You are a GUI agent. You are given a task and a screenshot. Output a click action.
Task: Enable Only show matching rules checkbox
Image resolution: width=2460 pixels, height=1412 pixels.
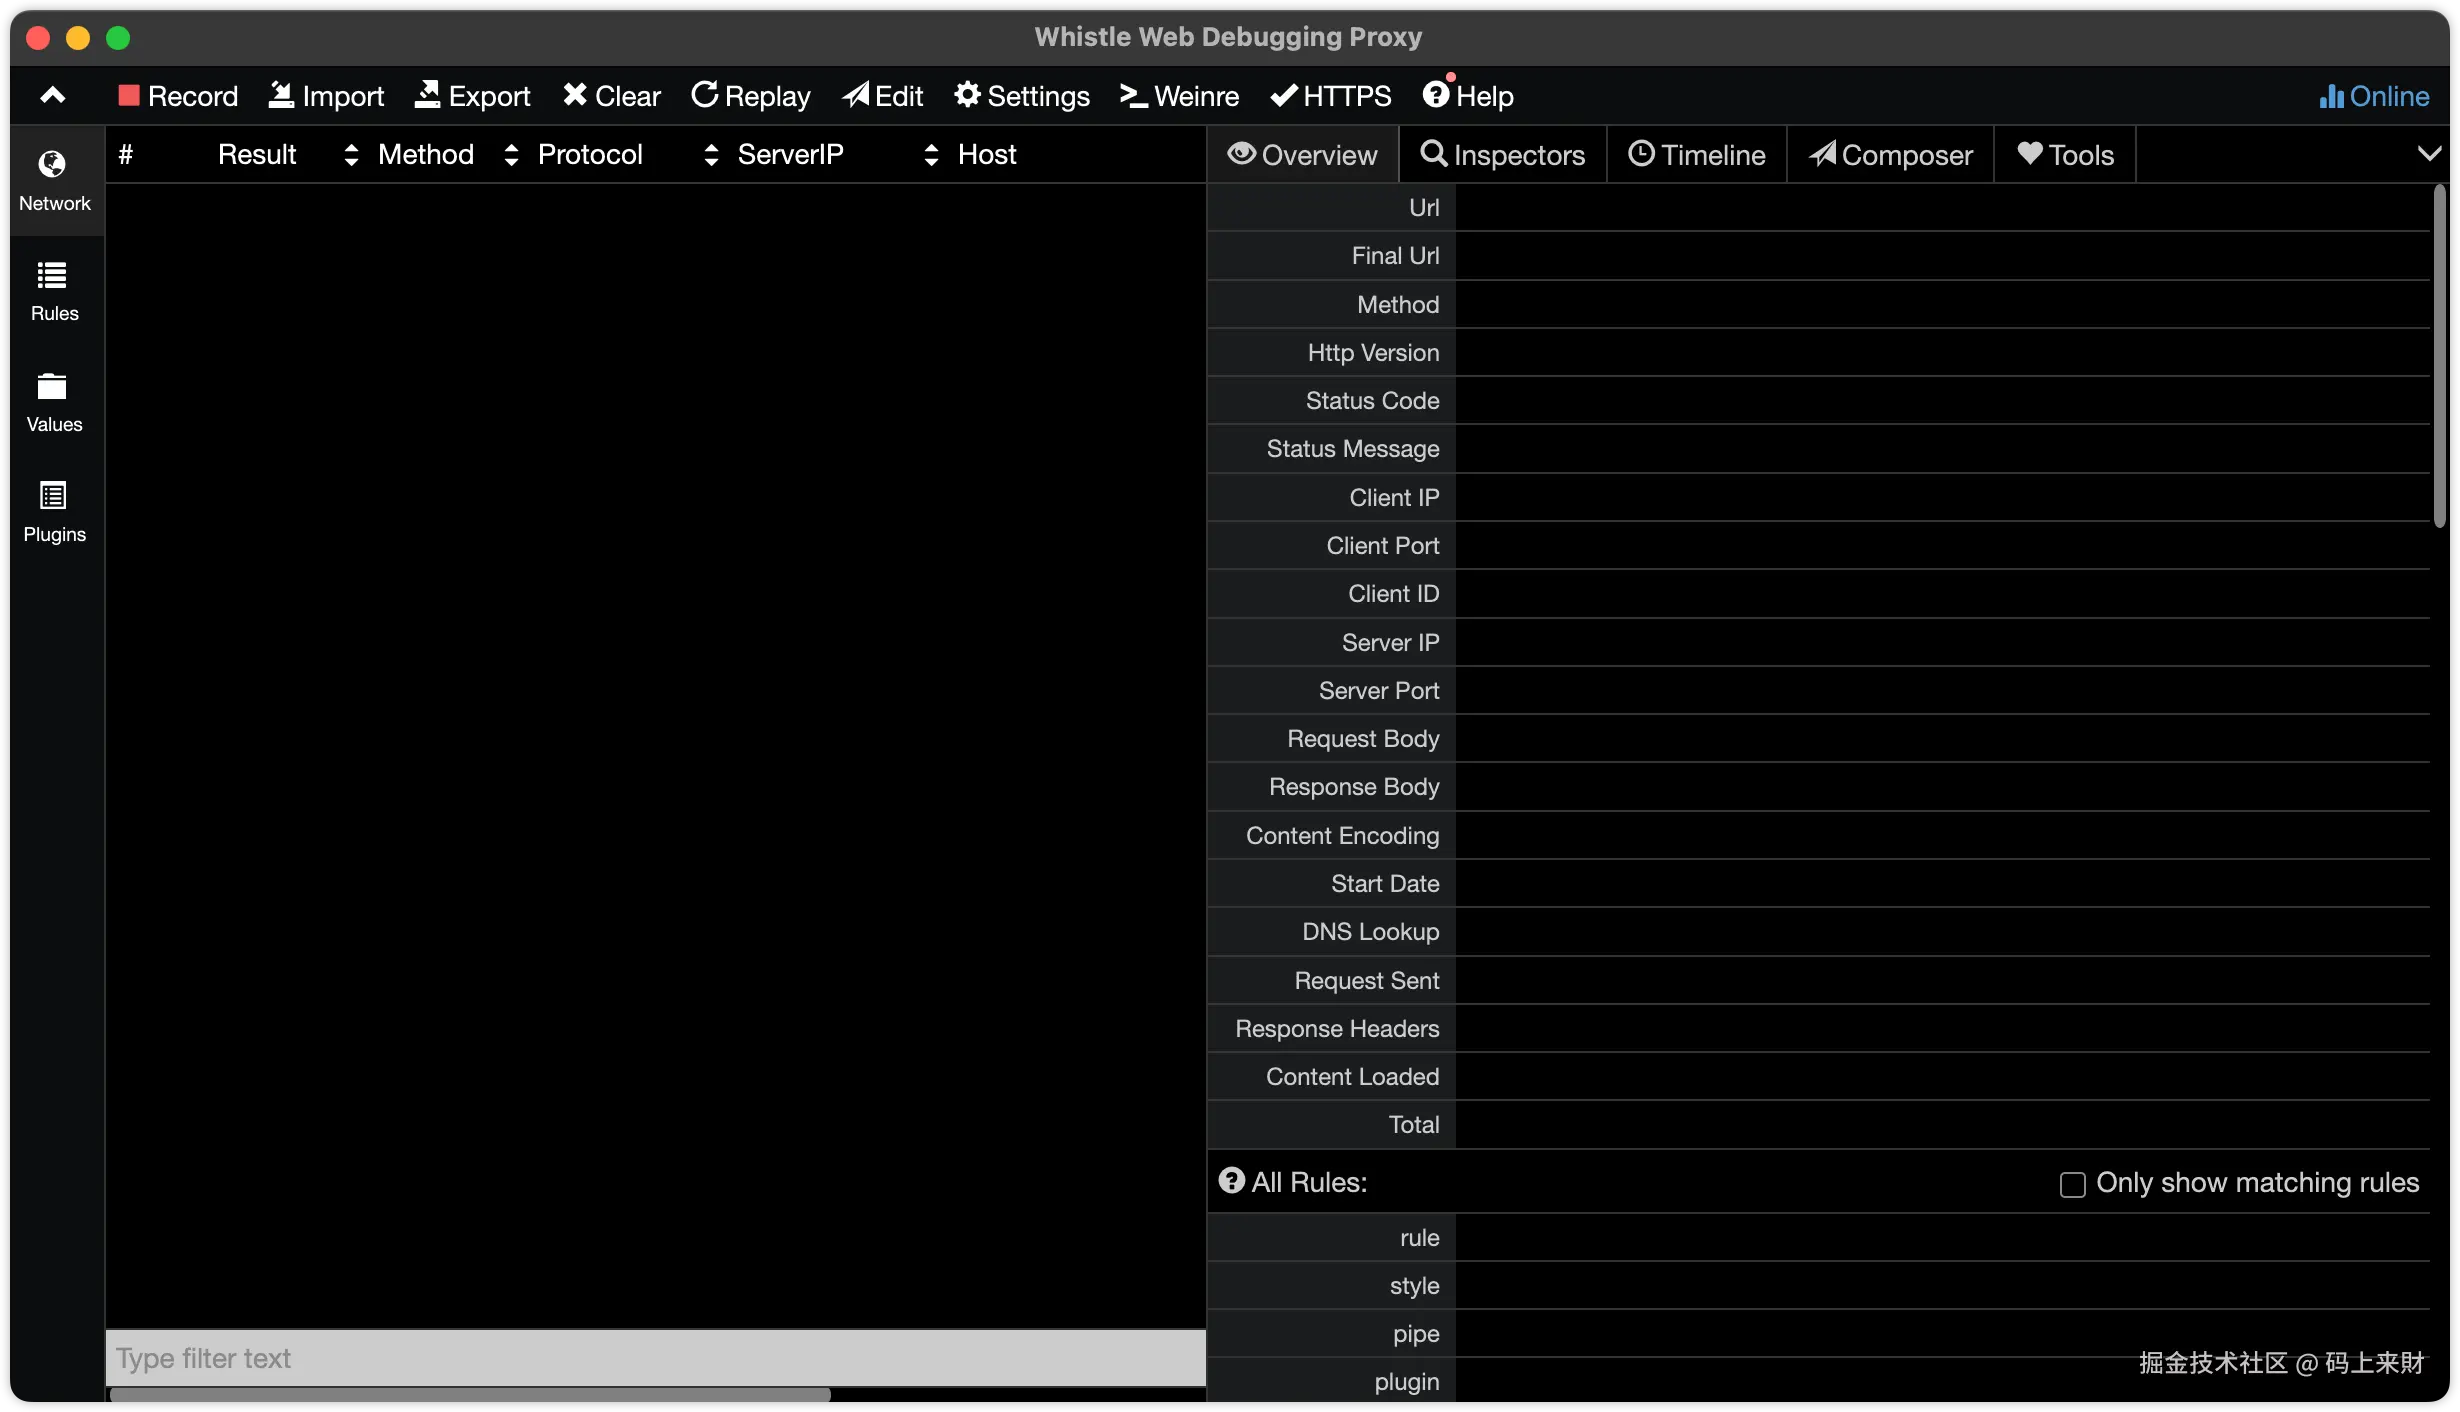(2072, 1185)
